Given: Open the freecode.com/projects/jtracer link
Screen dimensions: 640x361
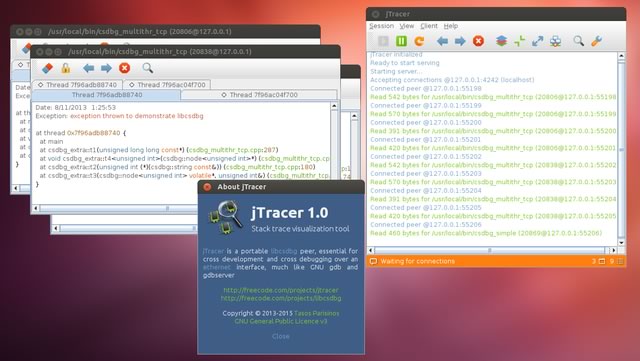Looking at the screenshot, I should 281,290.
